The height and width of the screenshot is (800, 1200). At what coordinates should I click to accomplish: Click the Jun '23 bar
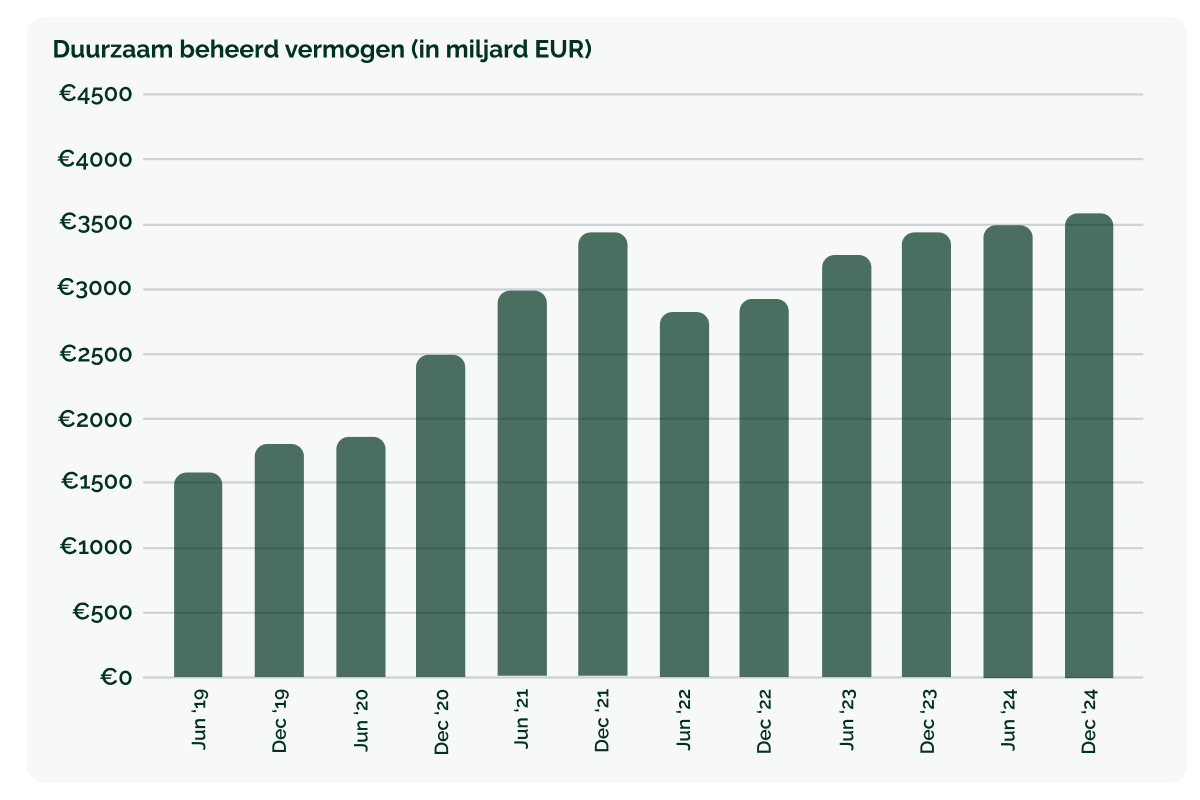coord(846,466)
